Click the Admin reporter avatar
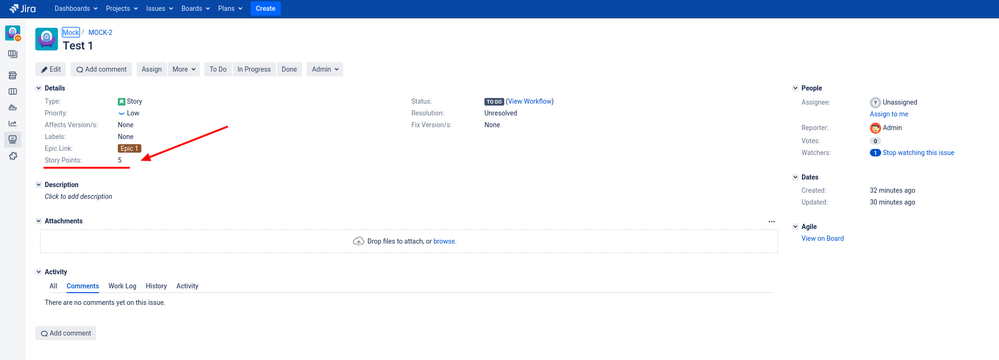The image size is (999, 360). [x=875, y=127]
